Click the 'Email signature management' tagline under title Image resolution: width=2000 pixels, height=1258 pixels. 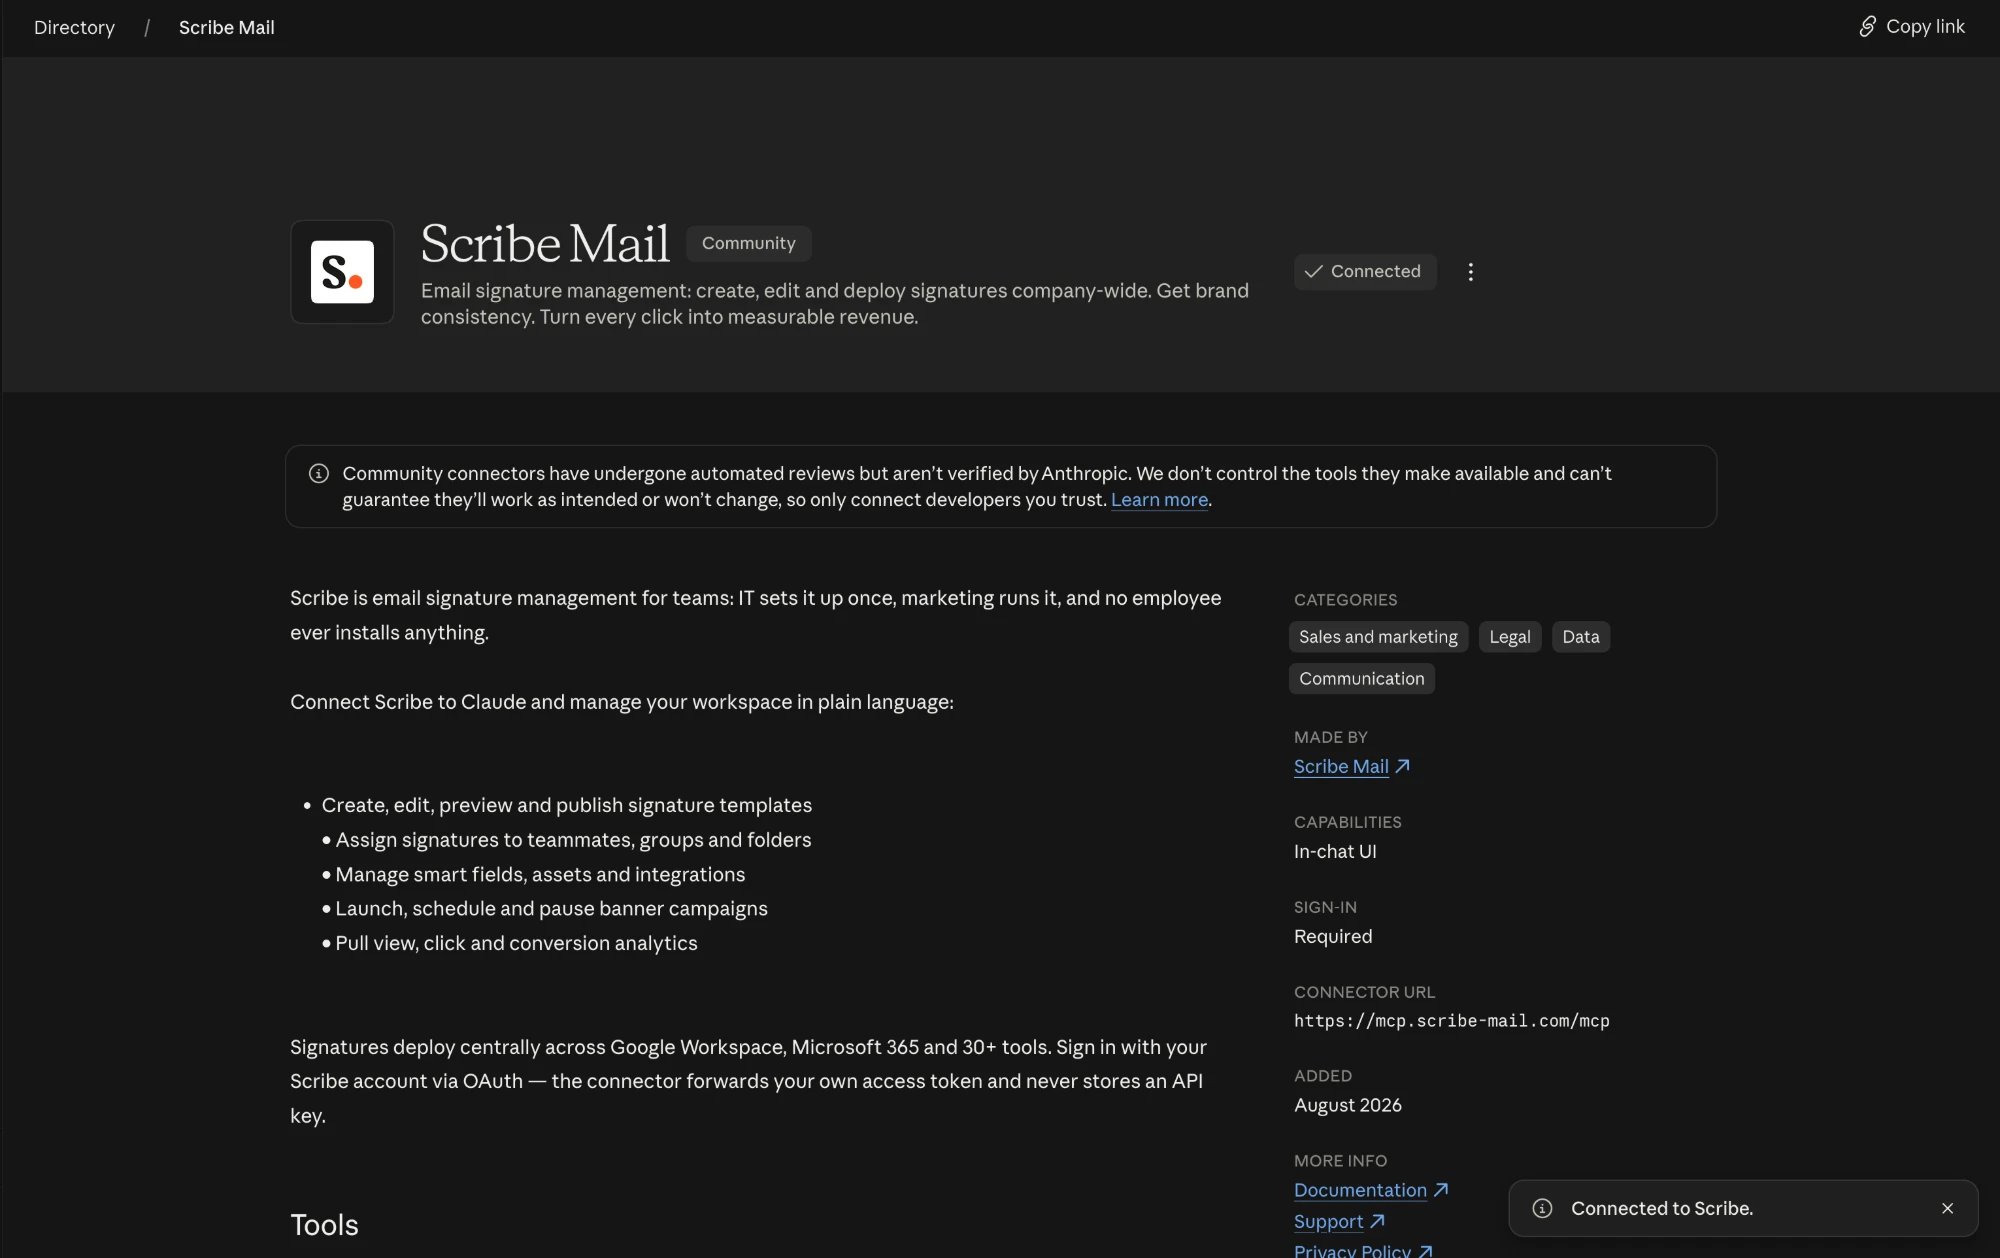[834, 304]
